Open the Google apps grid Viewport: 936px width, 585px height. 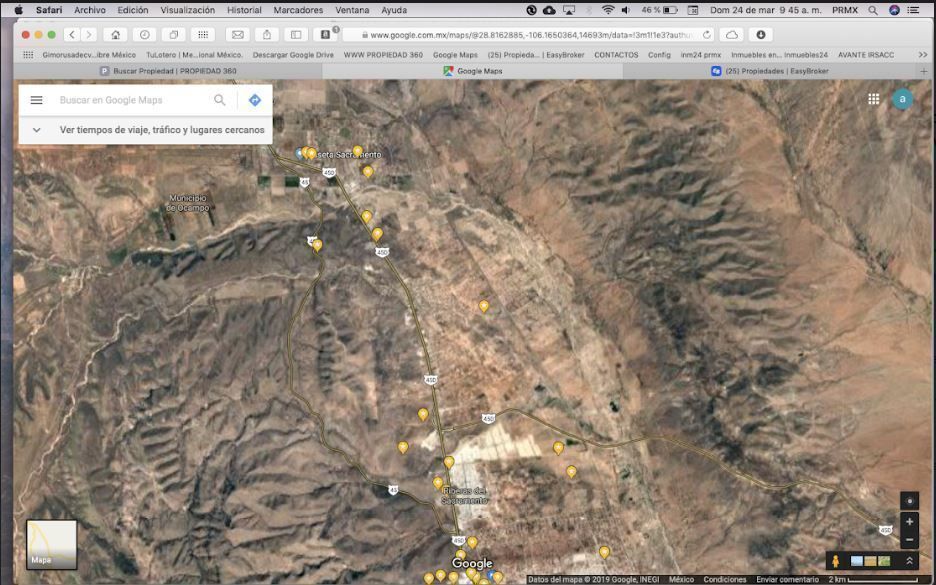[x=873, y=99]
